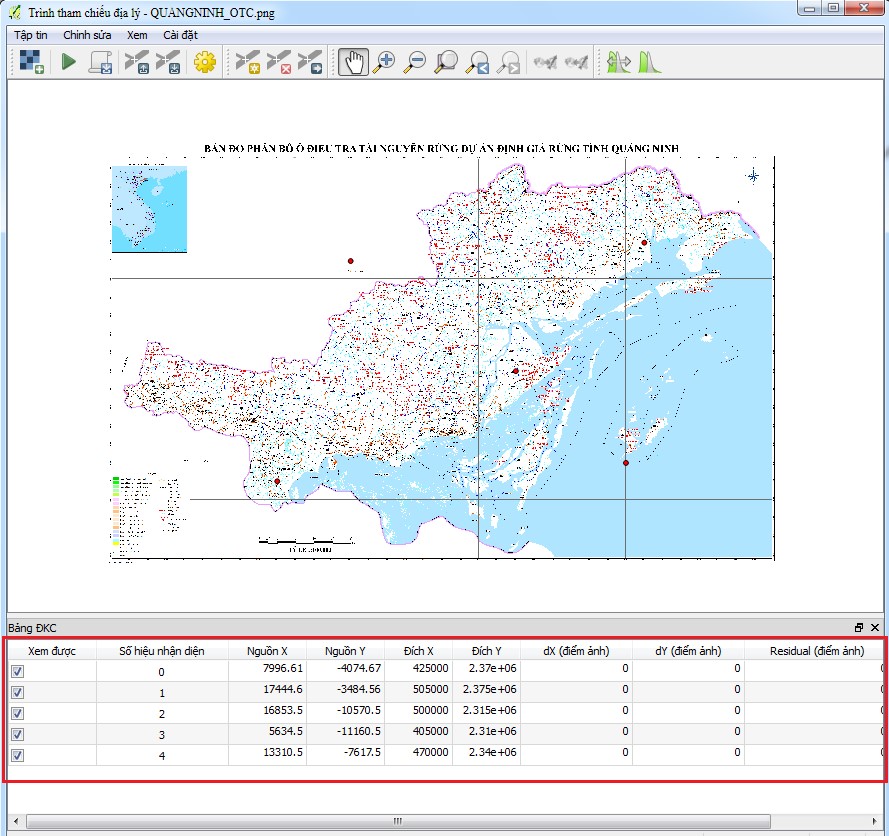889x836 pixels.
Task: Select cell with Đích Y 2.375e+06
Action: coord(486,689)
